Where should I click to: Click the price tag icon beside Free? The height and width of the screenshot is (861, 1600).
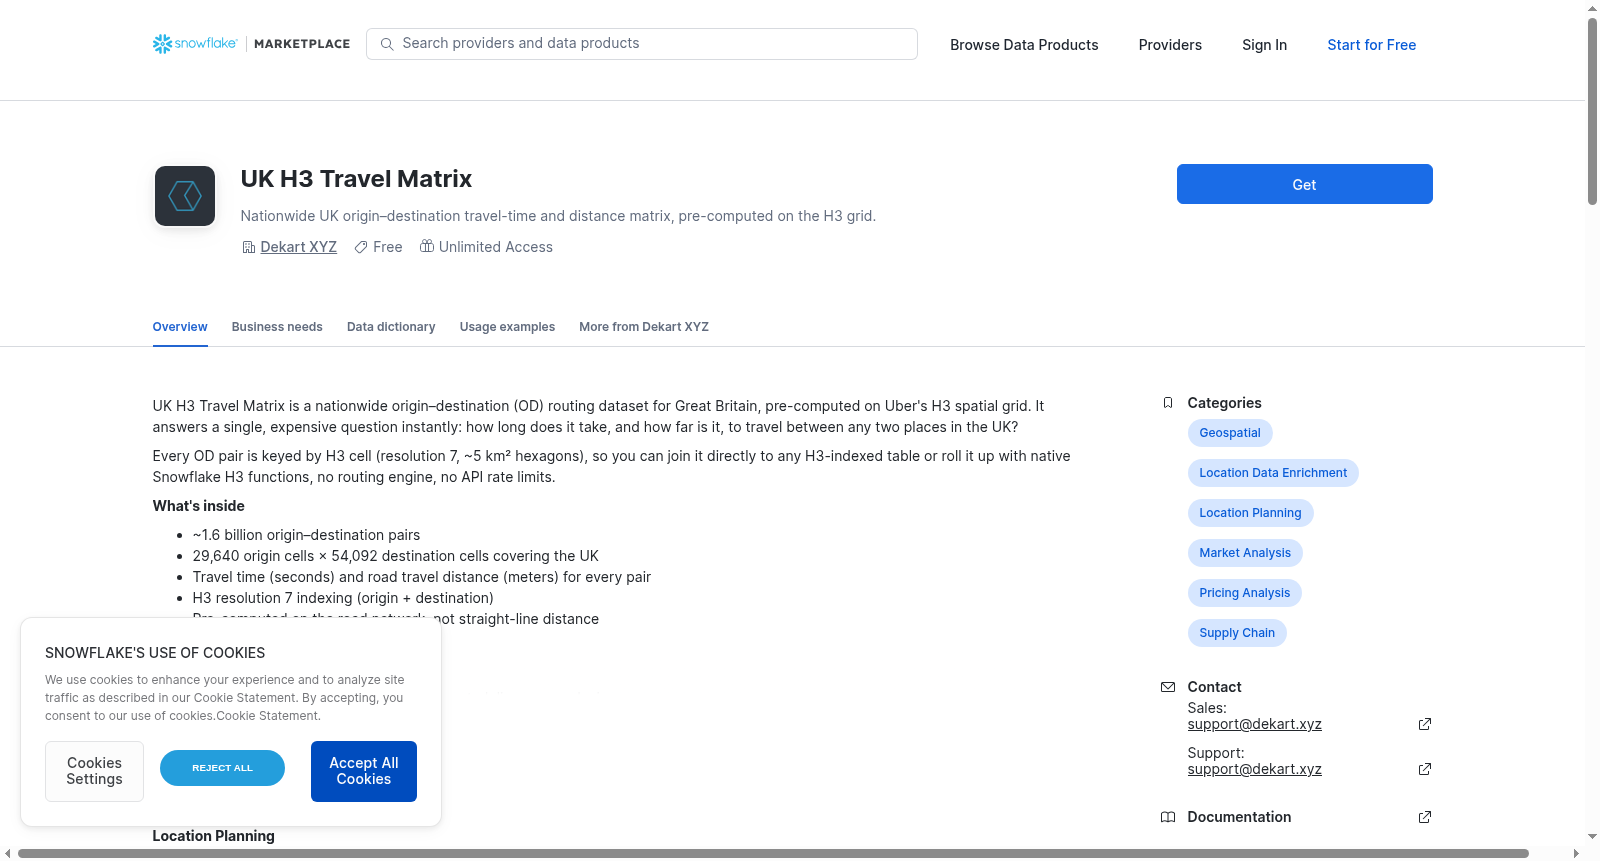coord(361,247)
